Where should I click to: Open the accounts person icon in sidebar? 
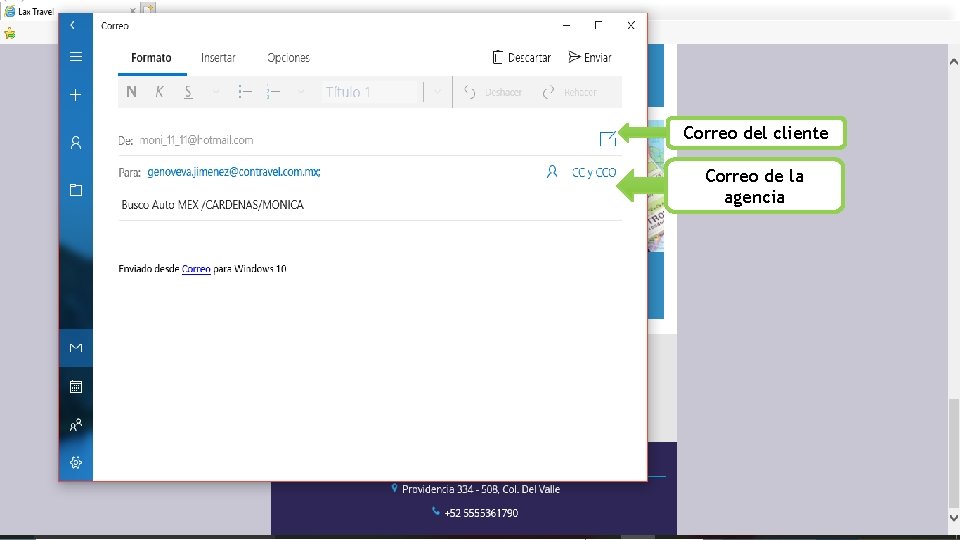click(76, 143)
